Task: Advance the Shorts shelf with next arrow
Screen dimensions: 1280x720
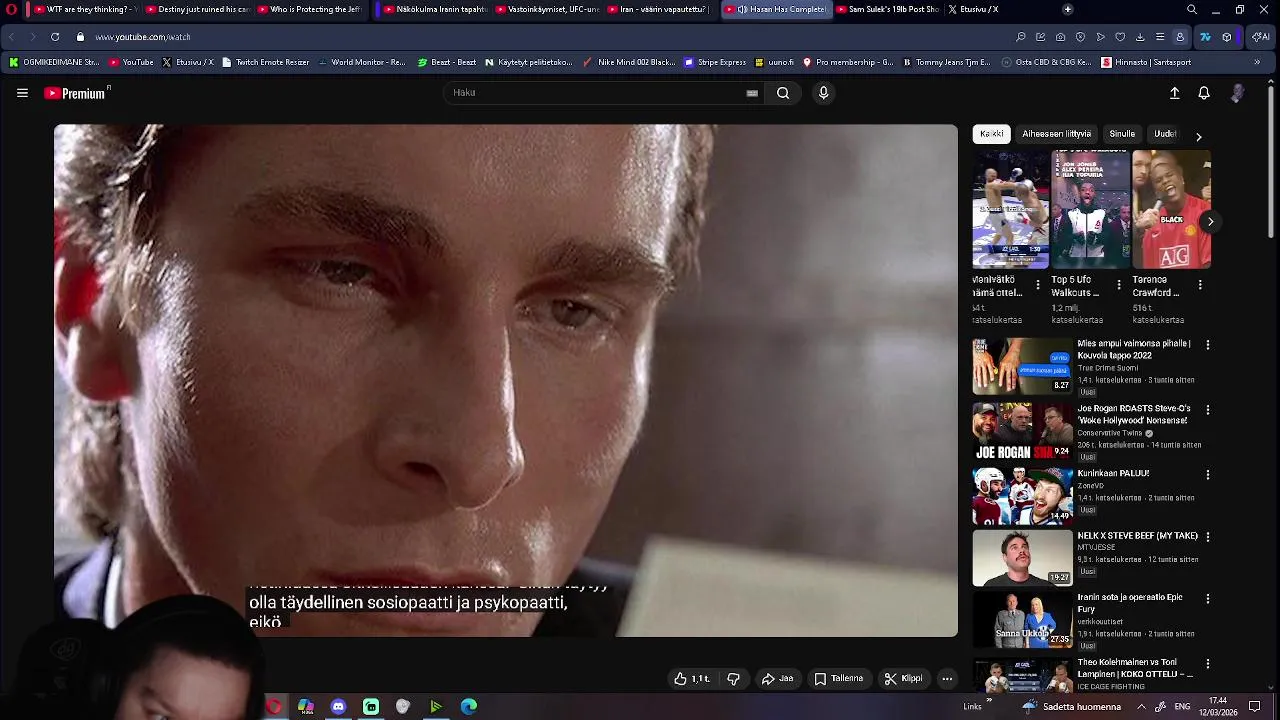Action: point(1210,222)
